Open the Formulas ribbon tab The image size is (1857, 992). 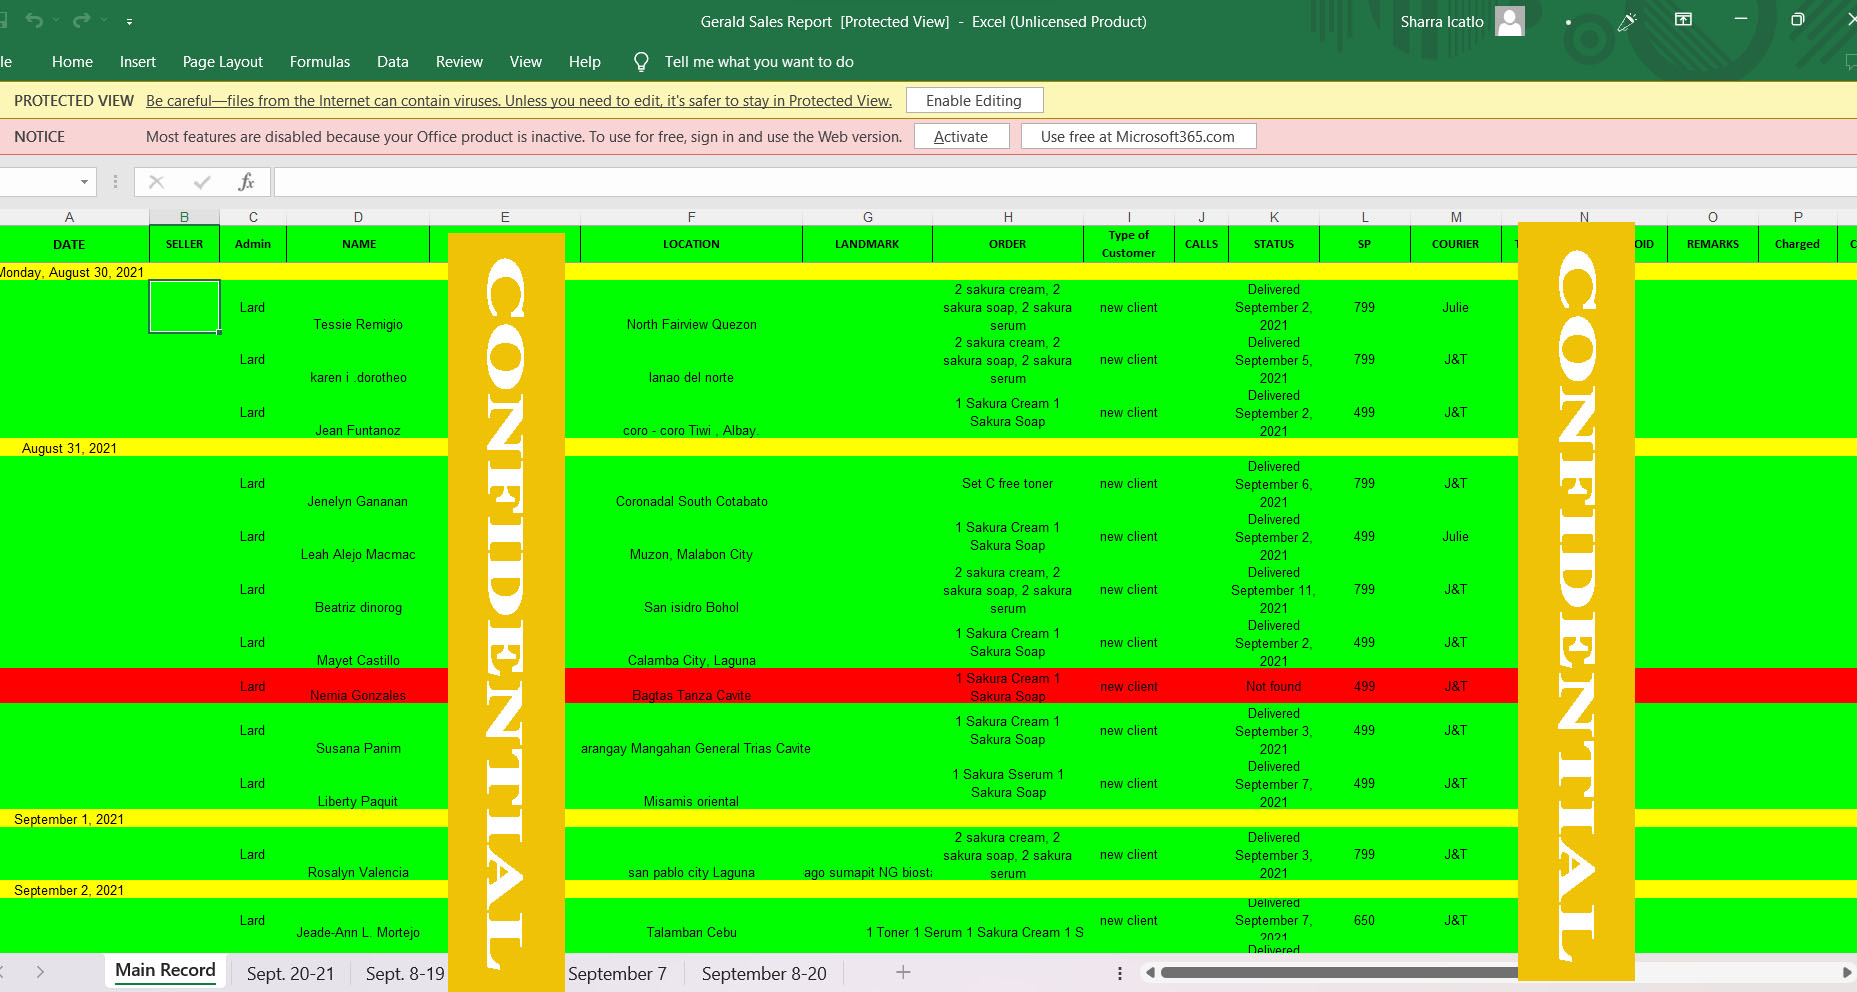point(320,62)
